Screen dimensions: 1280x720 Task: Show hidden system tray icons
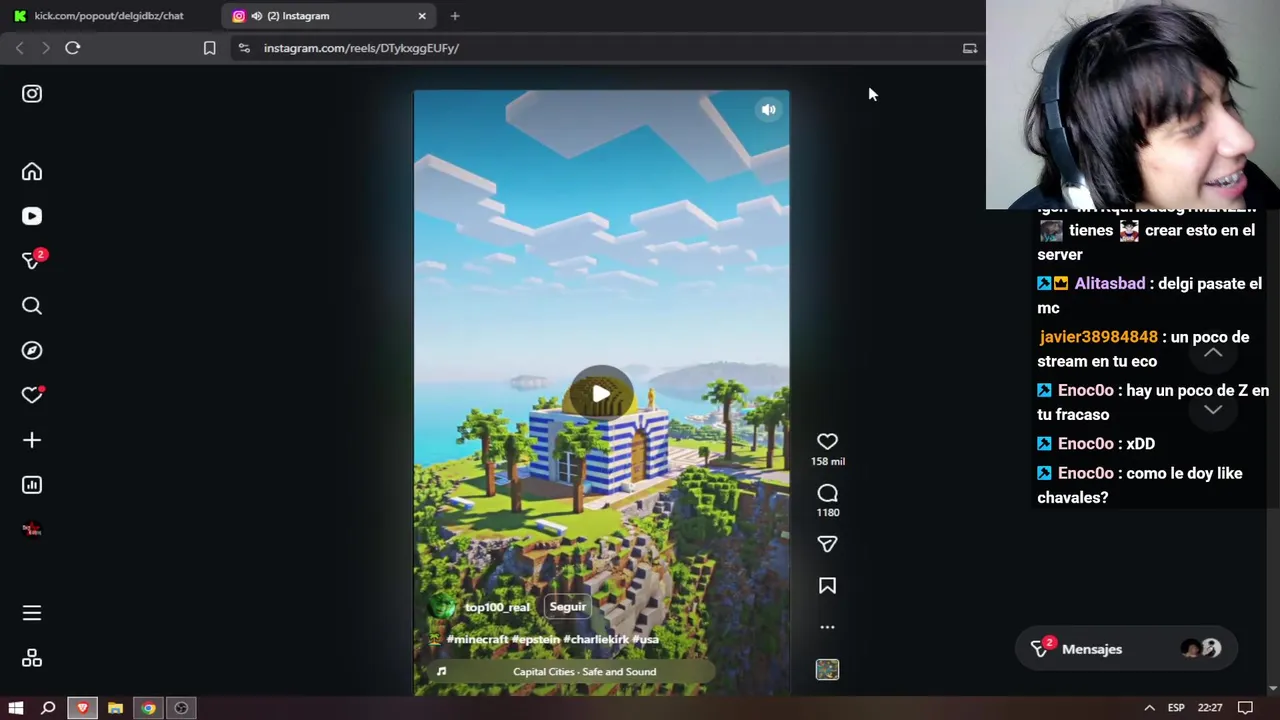[1150, 708]
